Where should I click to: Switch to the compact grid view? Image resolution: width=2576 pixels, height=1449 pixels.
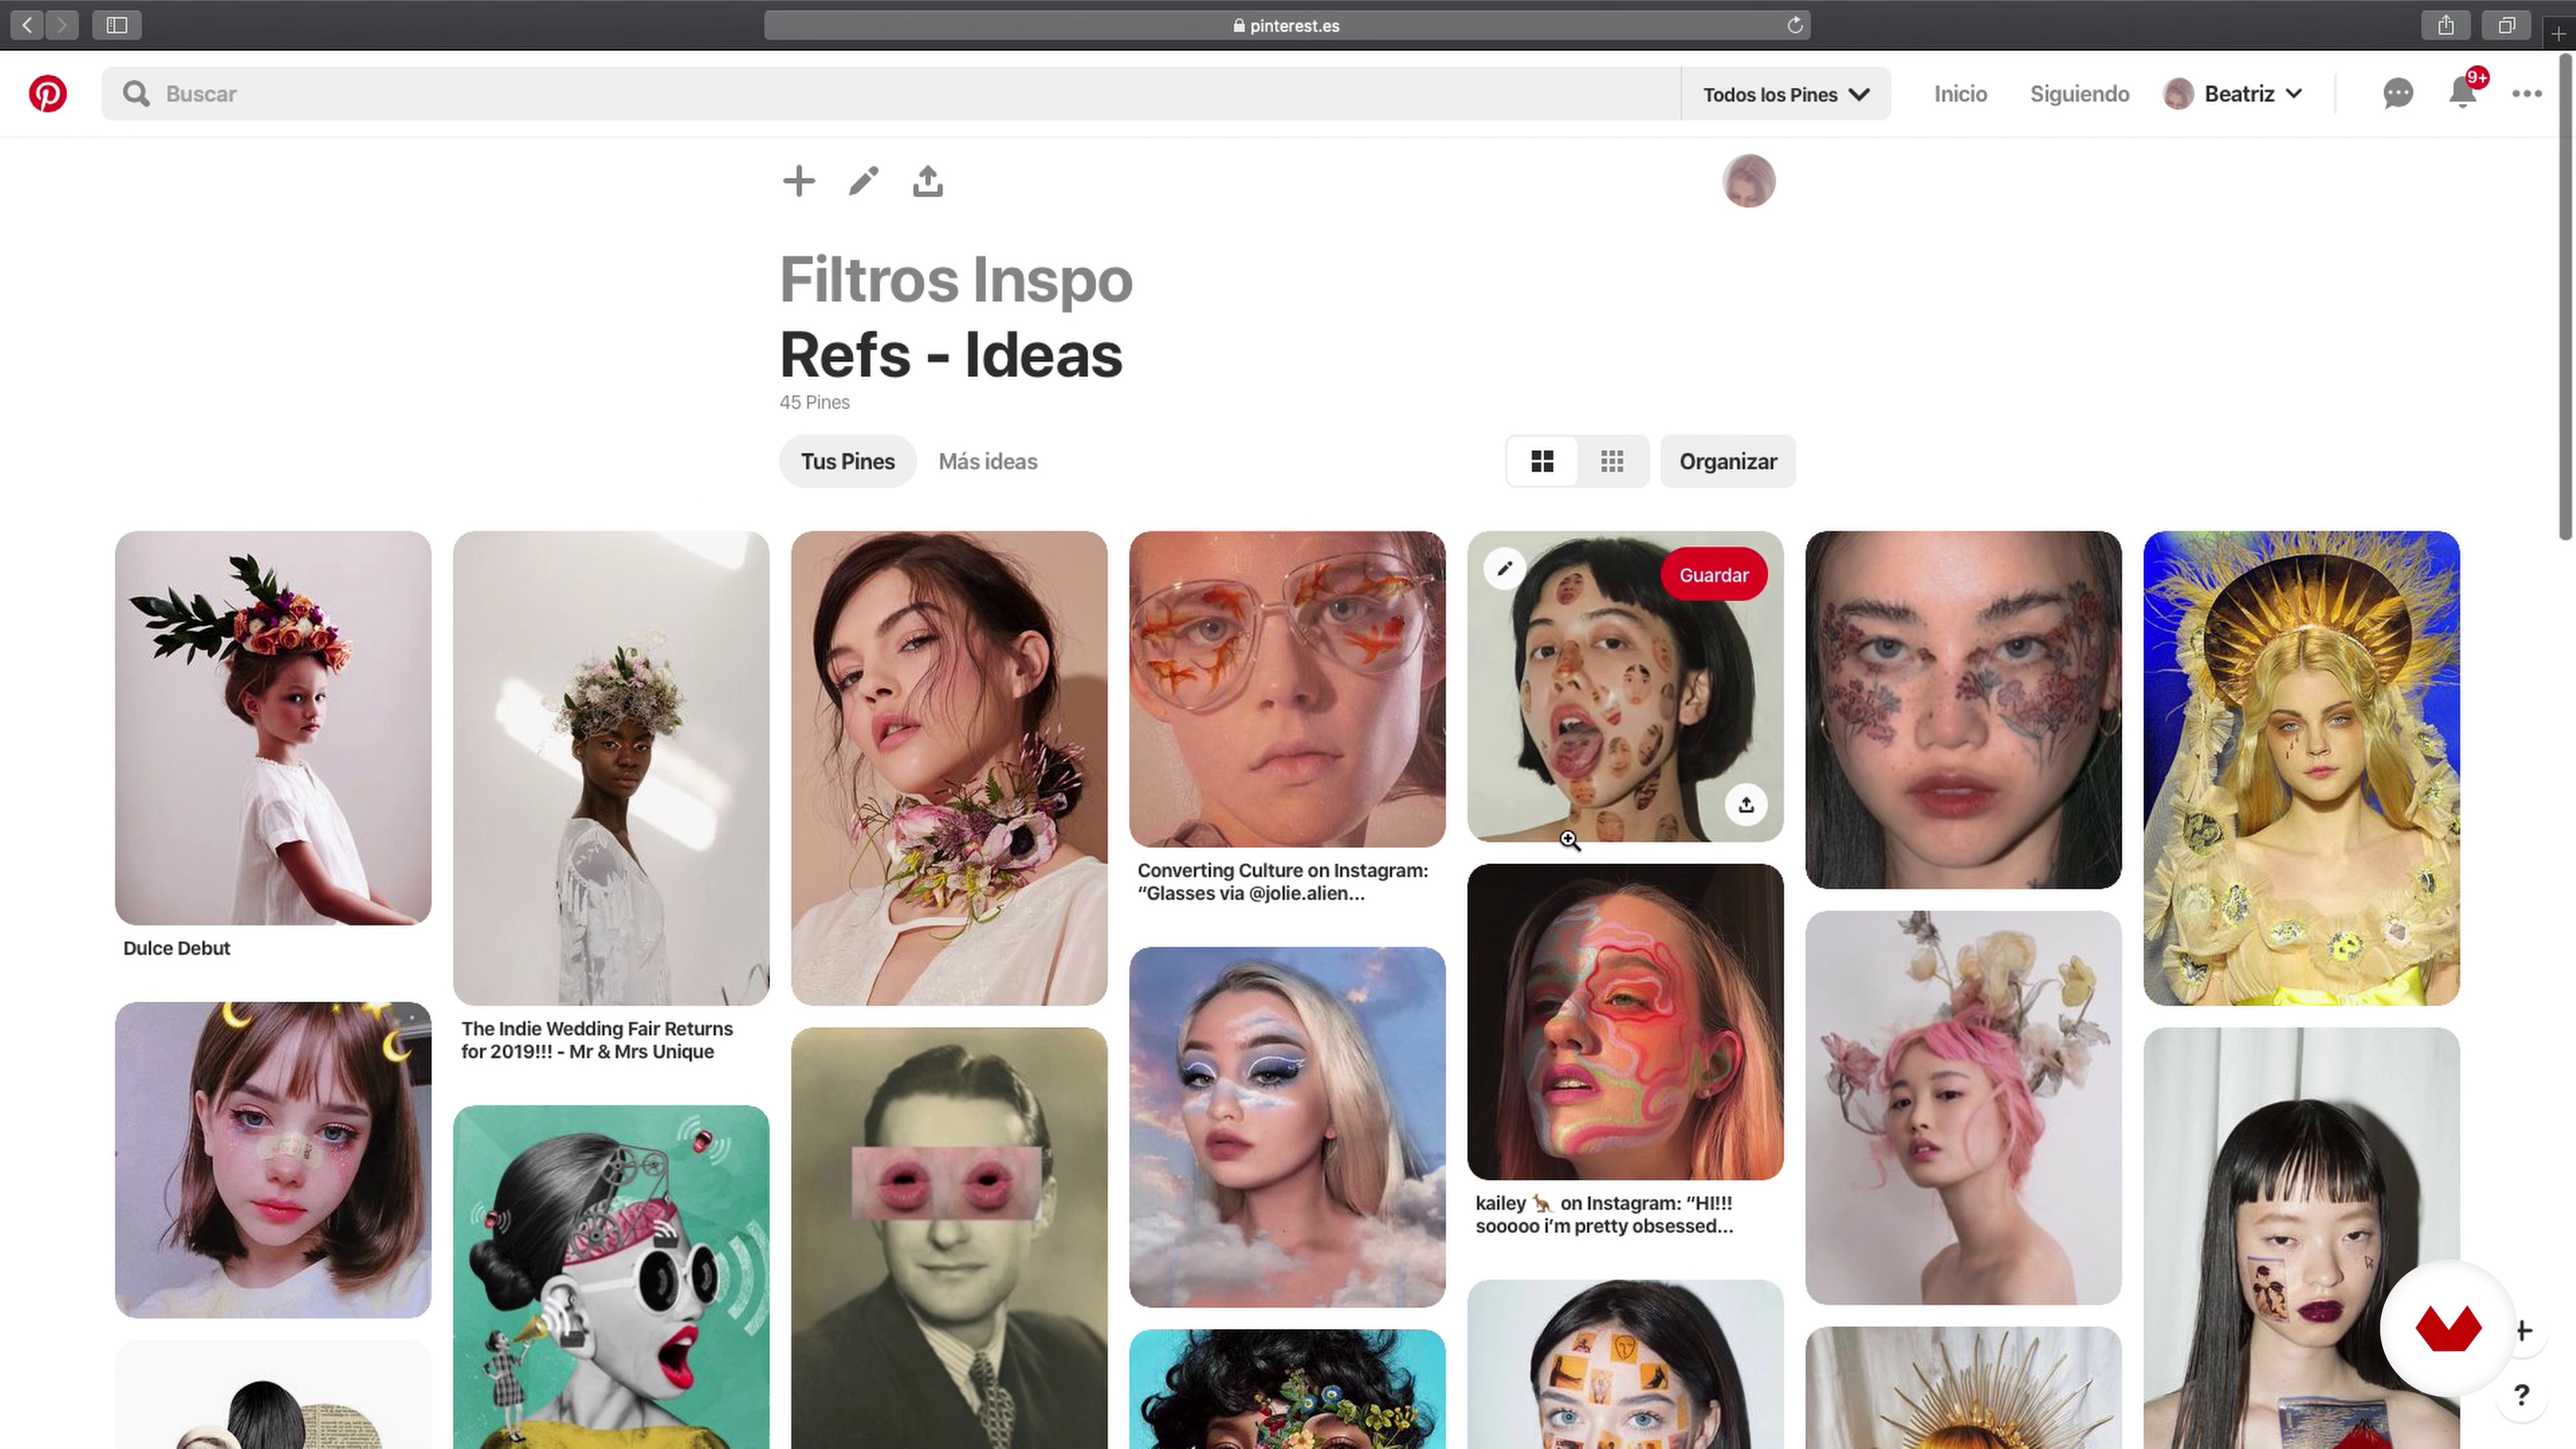(1611, 462)
